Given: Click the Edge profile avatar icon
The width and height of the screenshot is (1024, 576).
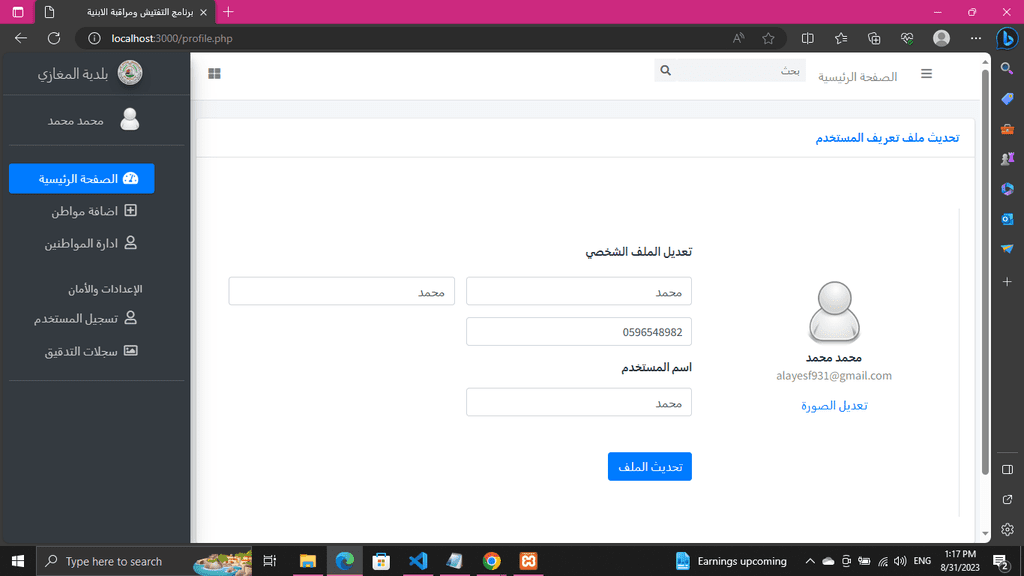Looking at the screenshot, I should 941,38.
